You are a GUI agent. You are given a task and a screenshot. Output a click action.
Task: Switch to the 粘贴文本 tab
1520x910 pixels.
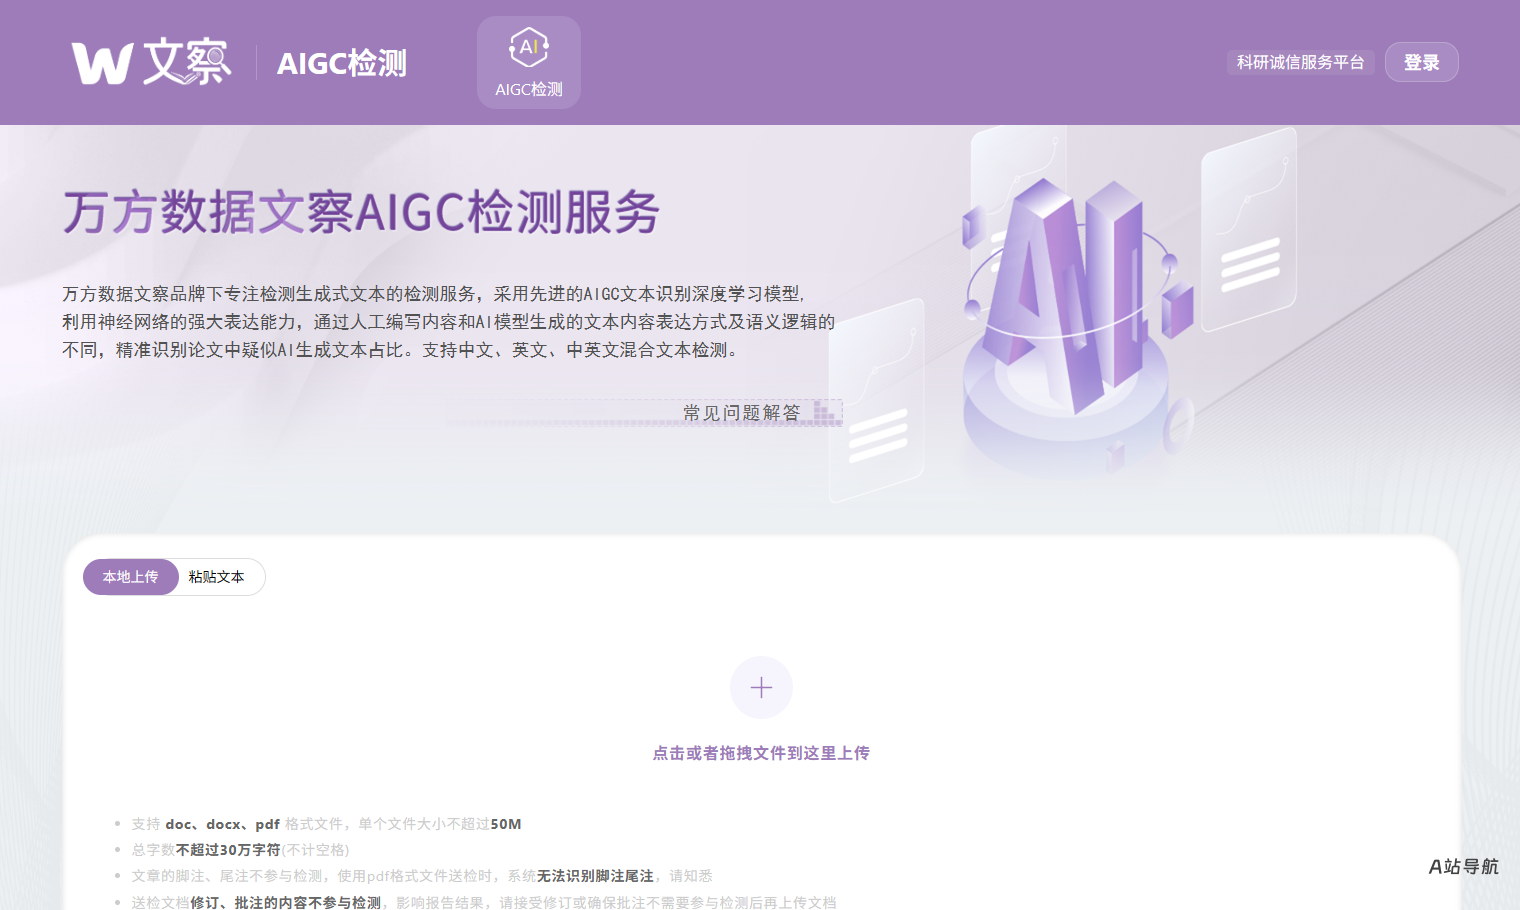pyautogui.click(x=217, y=577)
